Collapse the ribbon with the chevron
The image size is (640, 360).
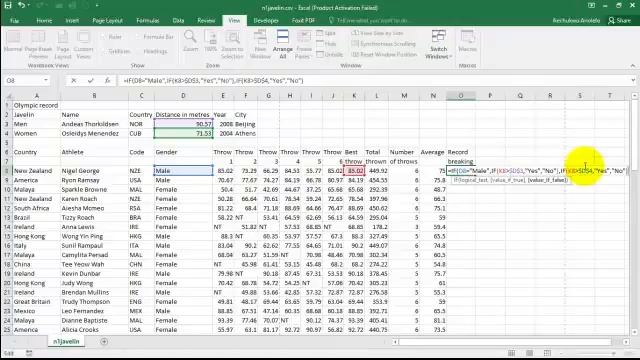(633, 66)
